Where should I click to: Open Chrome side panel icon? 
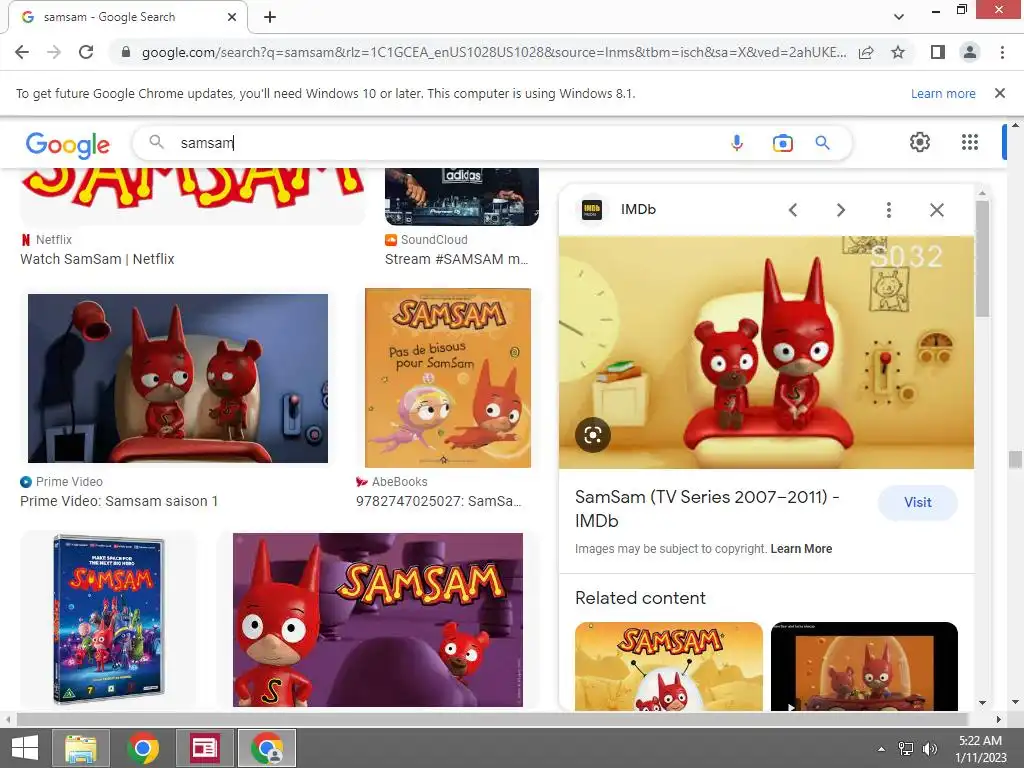coord(938,52)
